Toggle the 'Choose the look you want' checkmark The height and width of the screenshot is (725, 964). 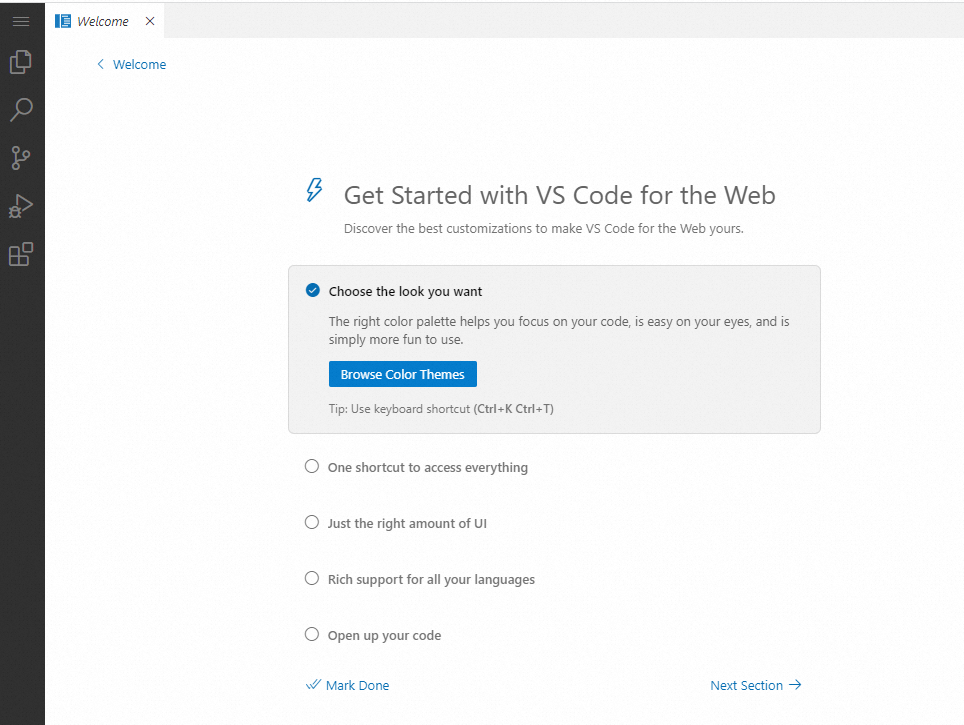coord(313,291)
